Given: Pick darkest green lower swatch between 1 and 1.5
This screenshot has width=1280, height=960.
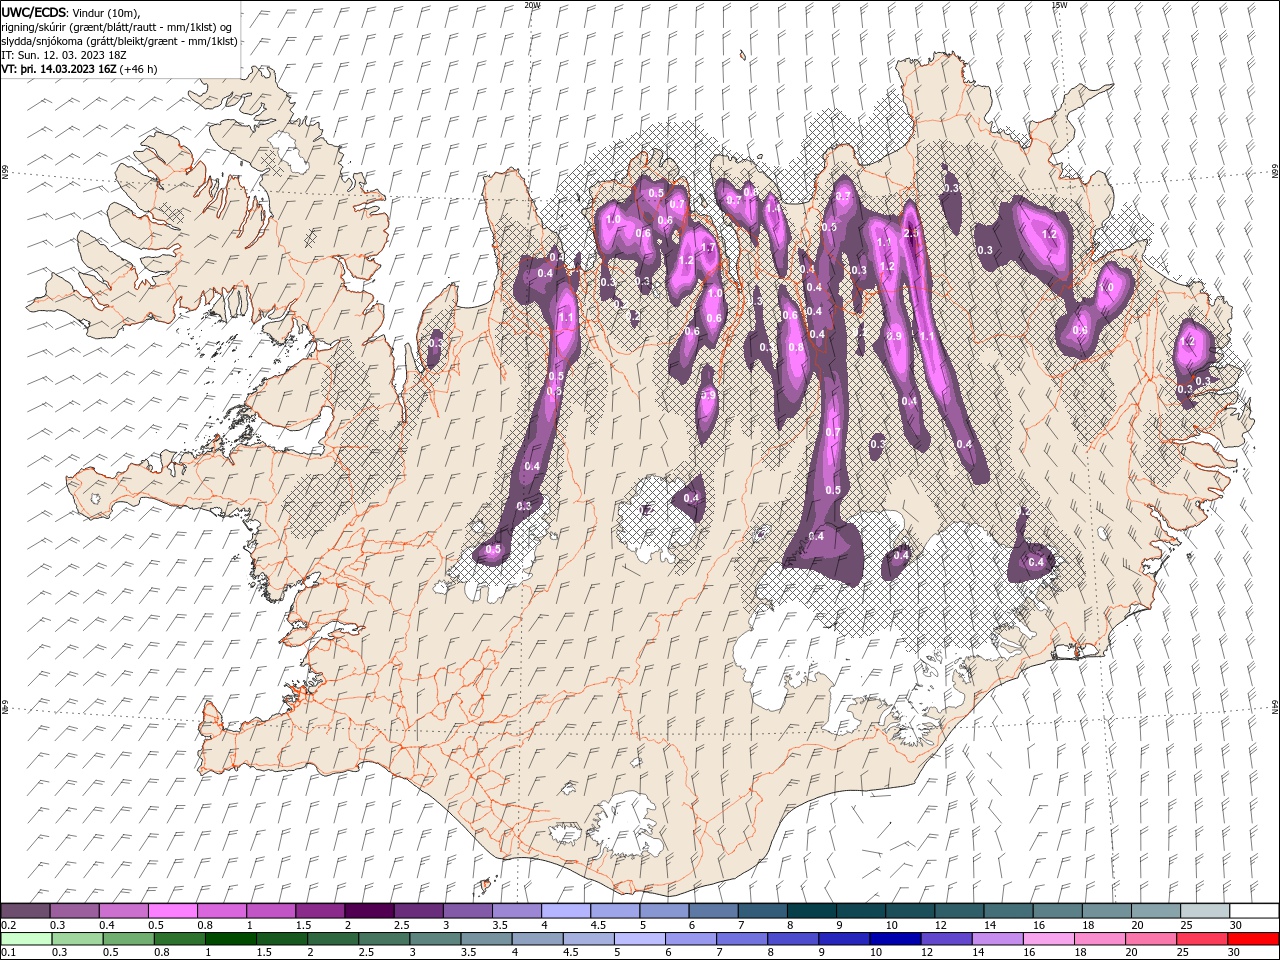Looking at the screenshot, I should [230, 939].
